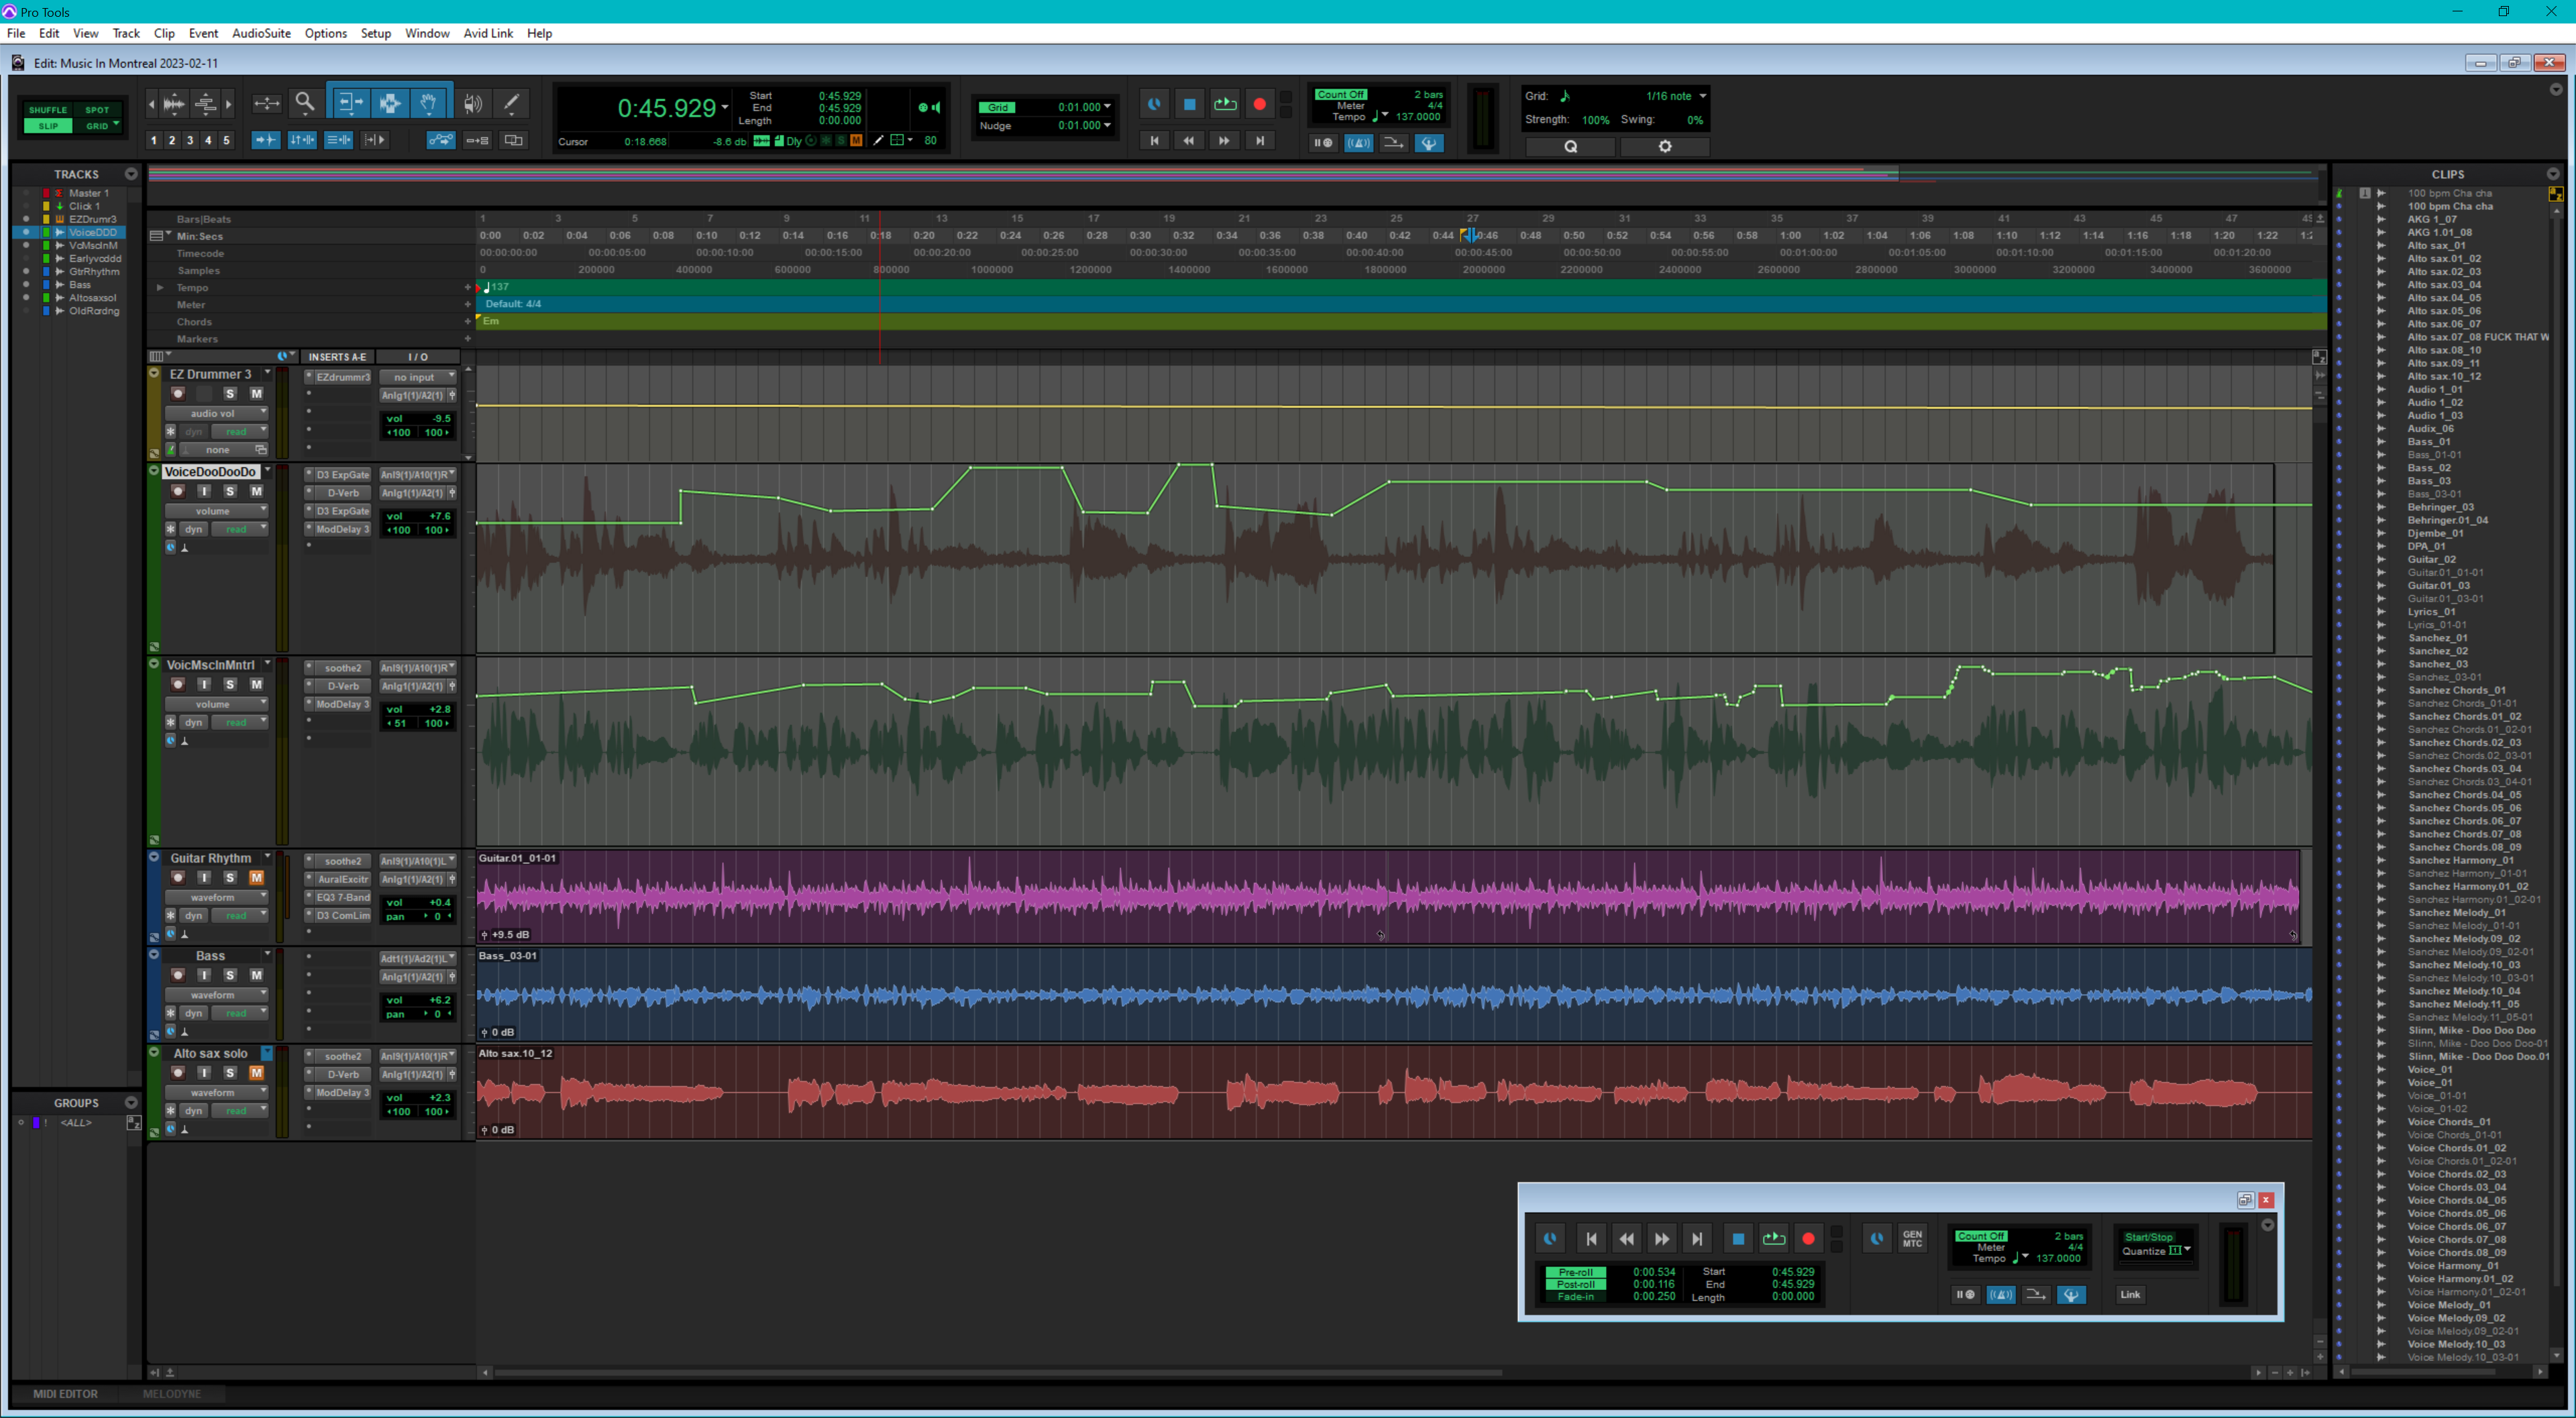Open the AudioSuite menu
Image resolution: width=2576 pixels, height=1418 pixels.
click(x=261, y=33)
